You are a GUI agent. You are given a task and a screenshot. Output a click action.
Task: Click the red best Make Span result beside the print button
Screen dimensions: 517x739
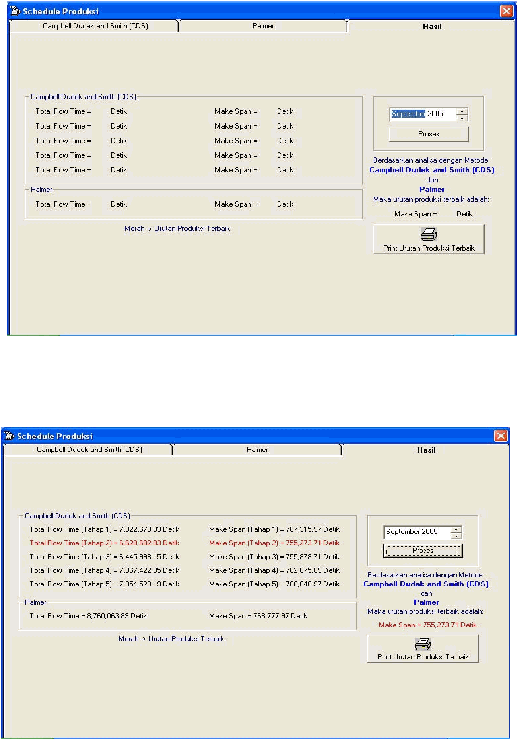(427, 625)
